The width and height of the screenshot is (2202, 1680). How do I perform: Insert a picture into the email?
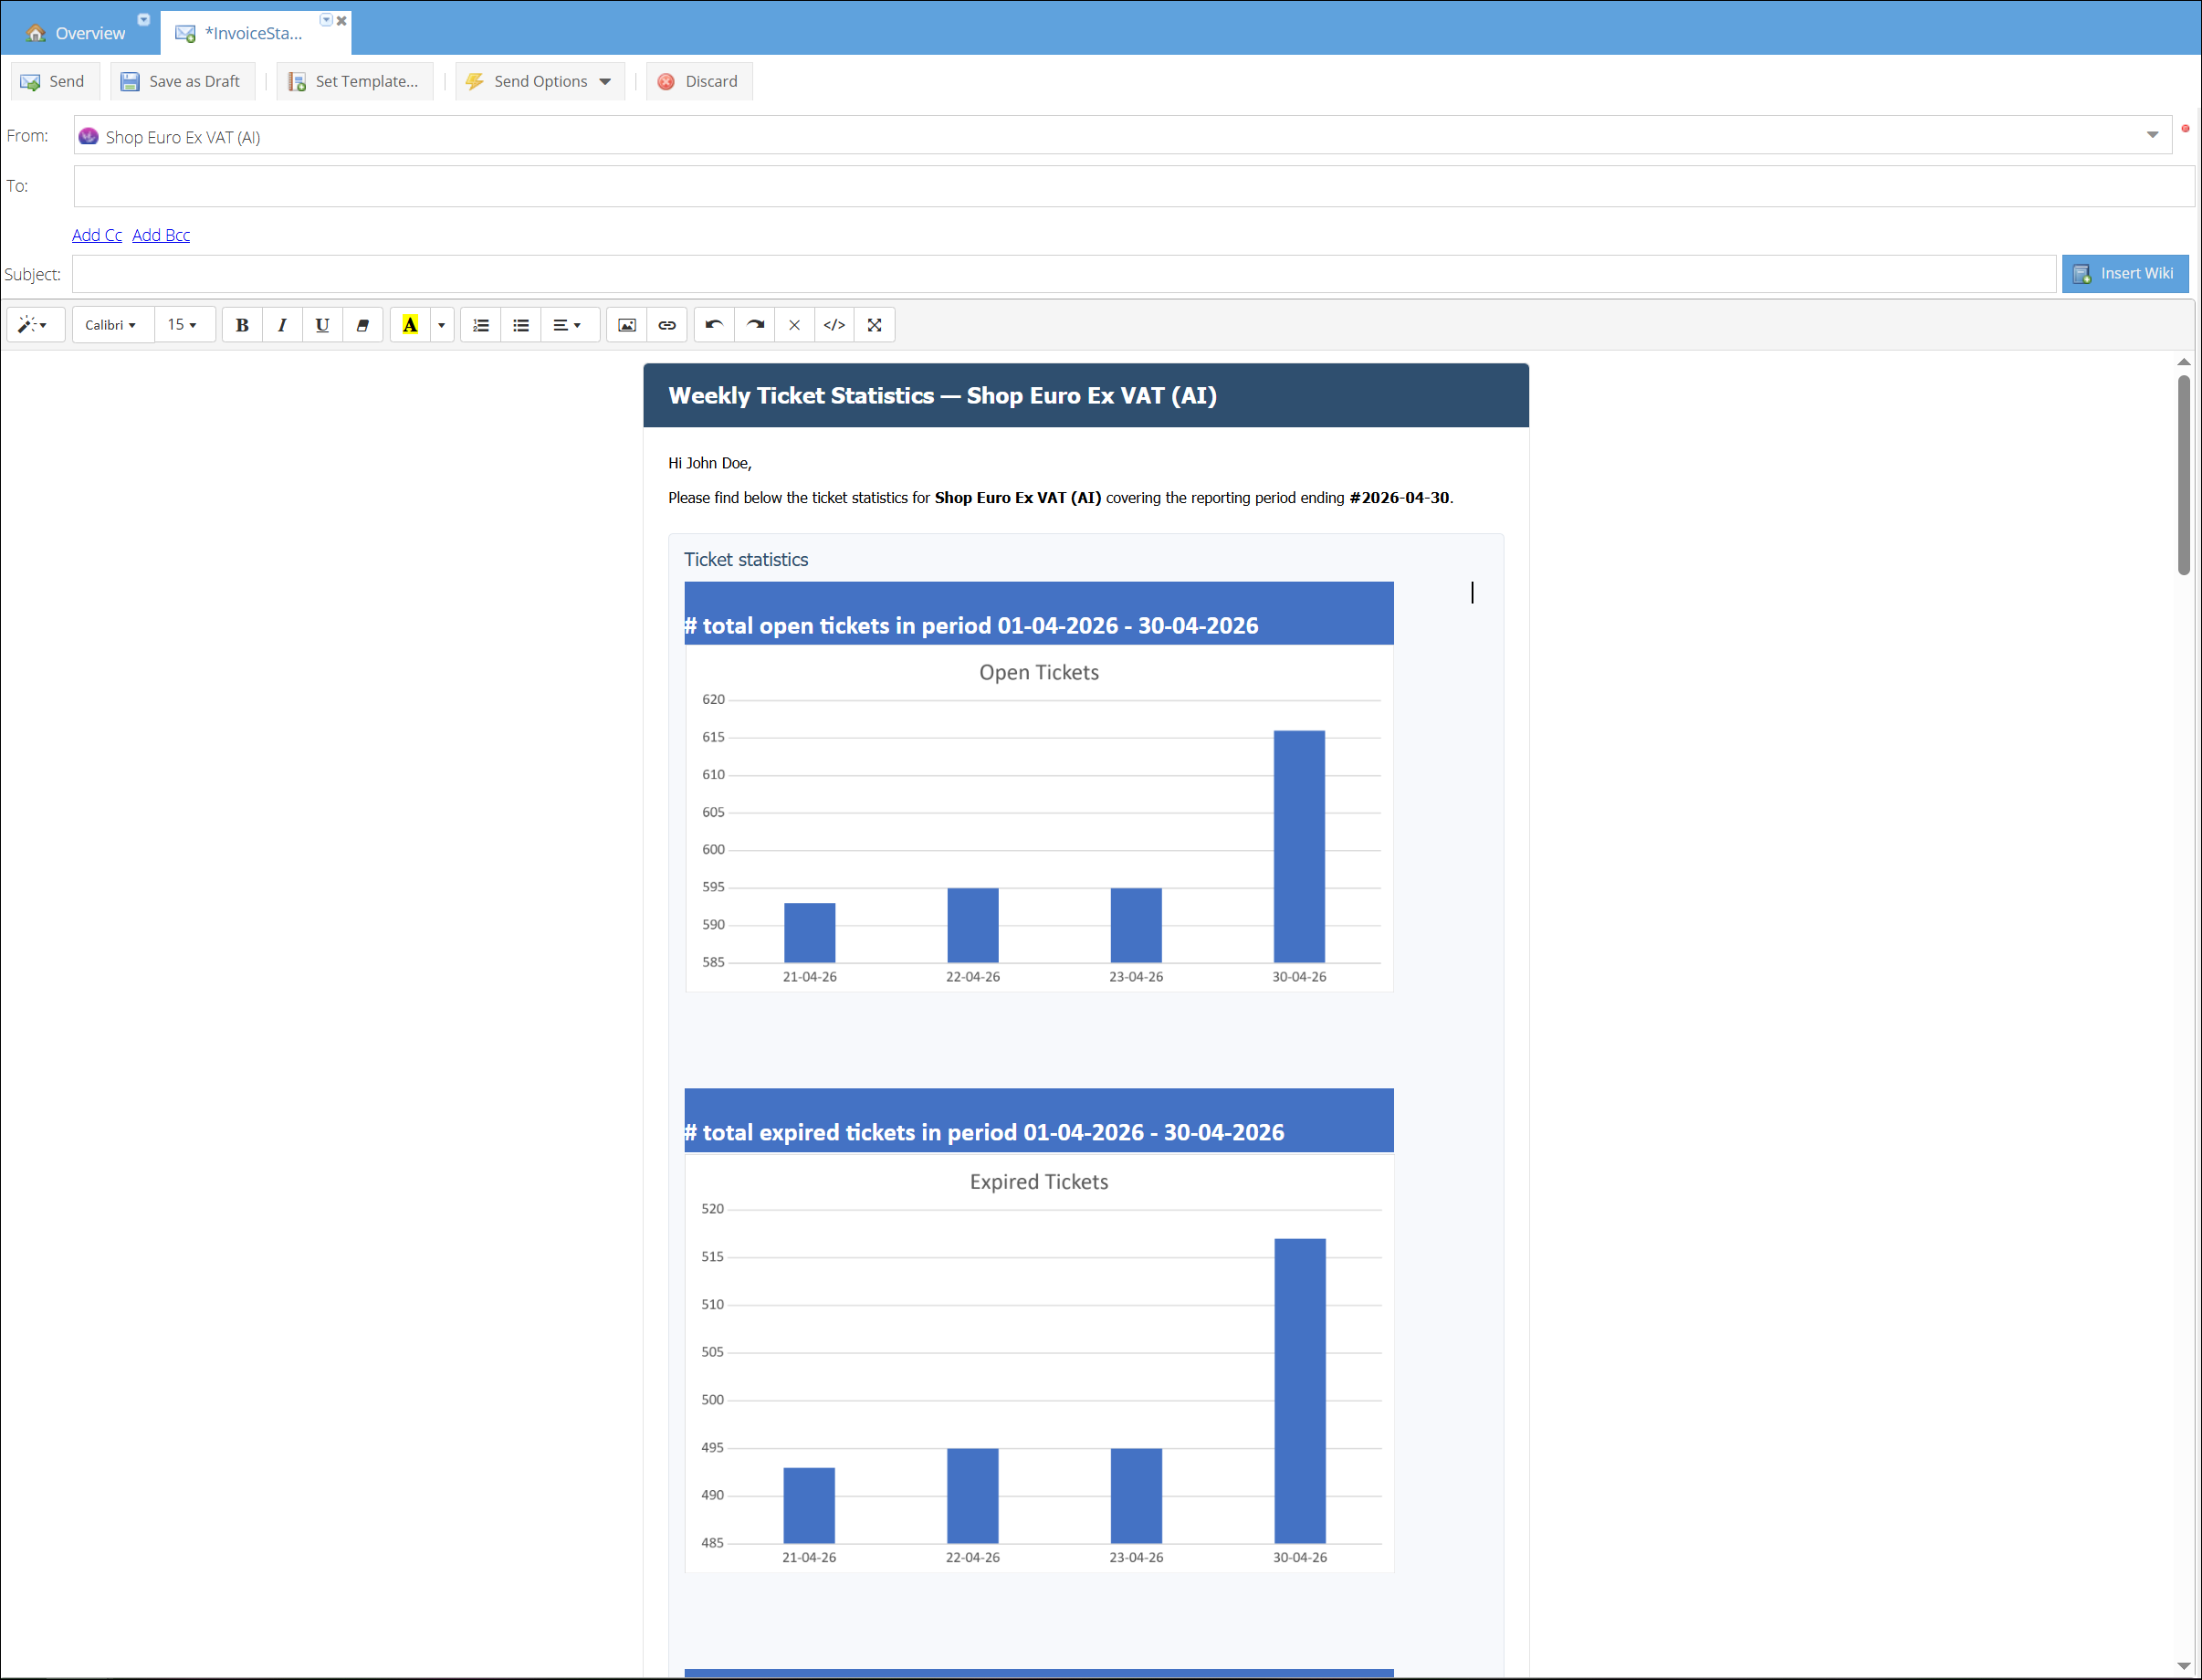coord(627,325)
